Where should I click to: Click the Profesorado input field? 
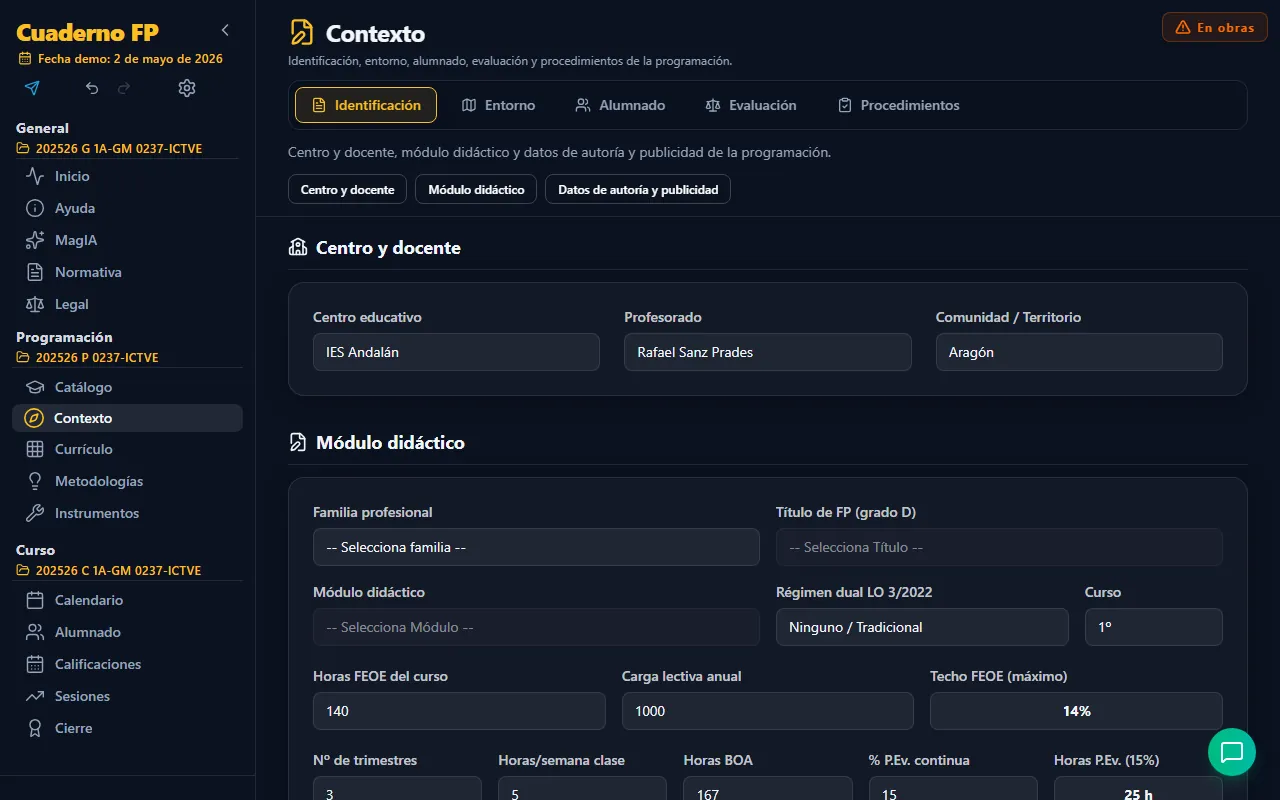(x=768, y=352)
